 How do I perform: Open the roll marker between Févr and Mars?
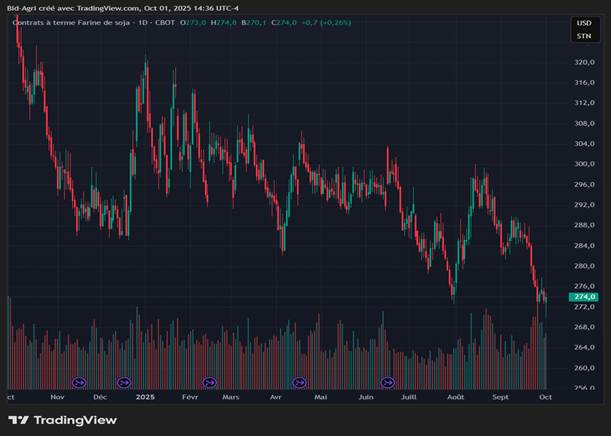pos(209,382)
